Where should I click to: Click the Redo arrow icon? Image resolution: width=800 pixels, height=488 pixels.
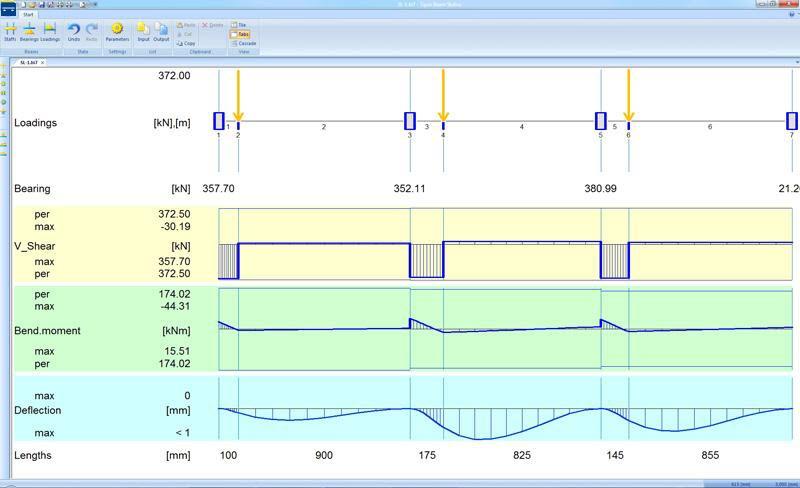[x=91, y=32]
